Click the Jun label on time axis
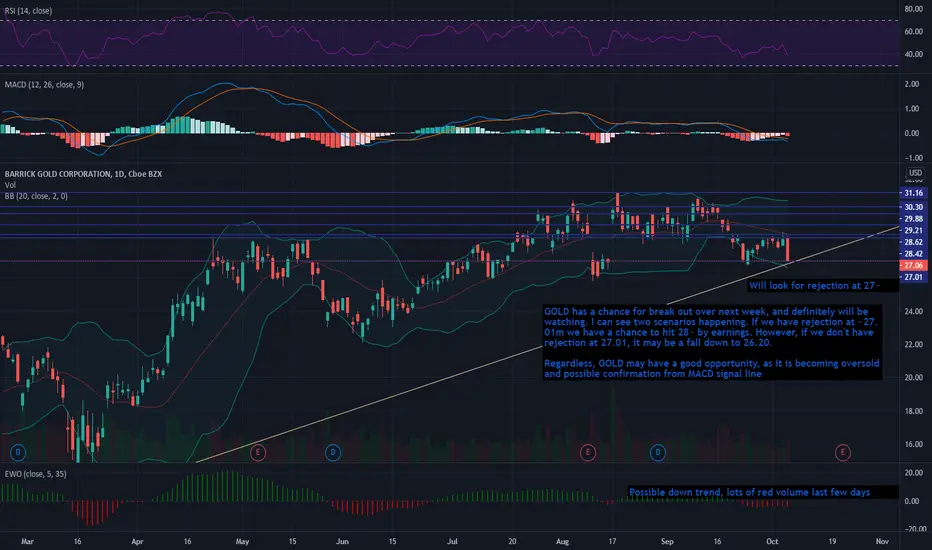 342,542
